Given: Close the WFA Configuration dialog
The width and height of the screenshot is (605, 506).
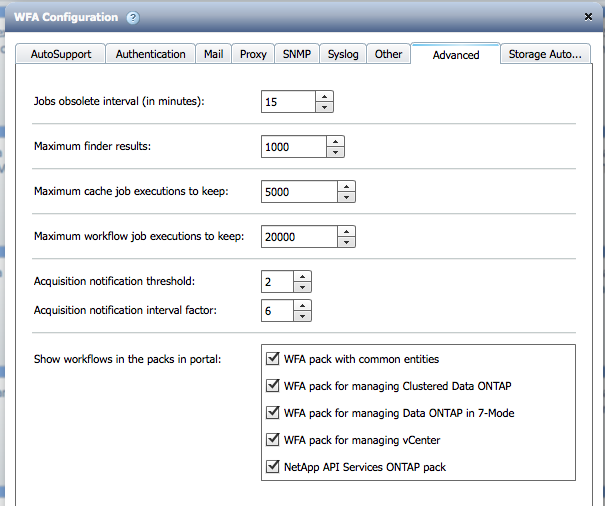Looking at the screenshot, I should 588,17.
